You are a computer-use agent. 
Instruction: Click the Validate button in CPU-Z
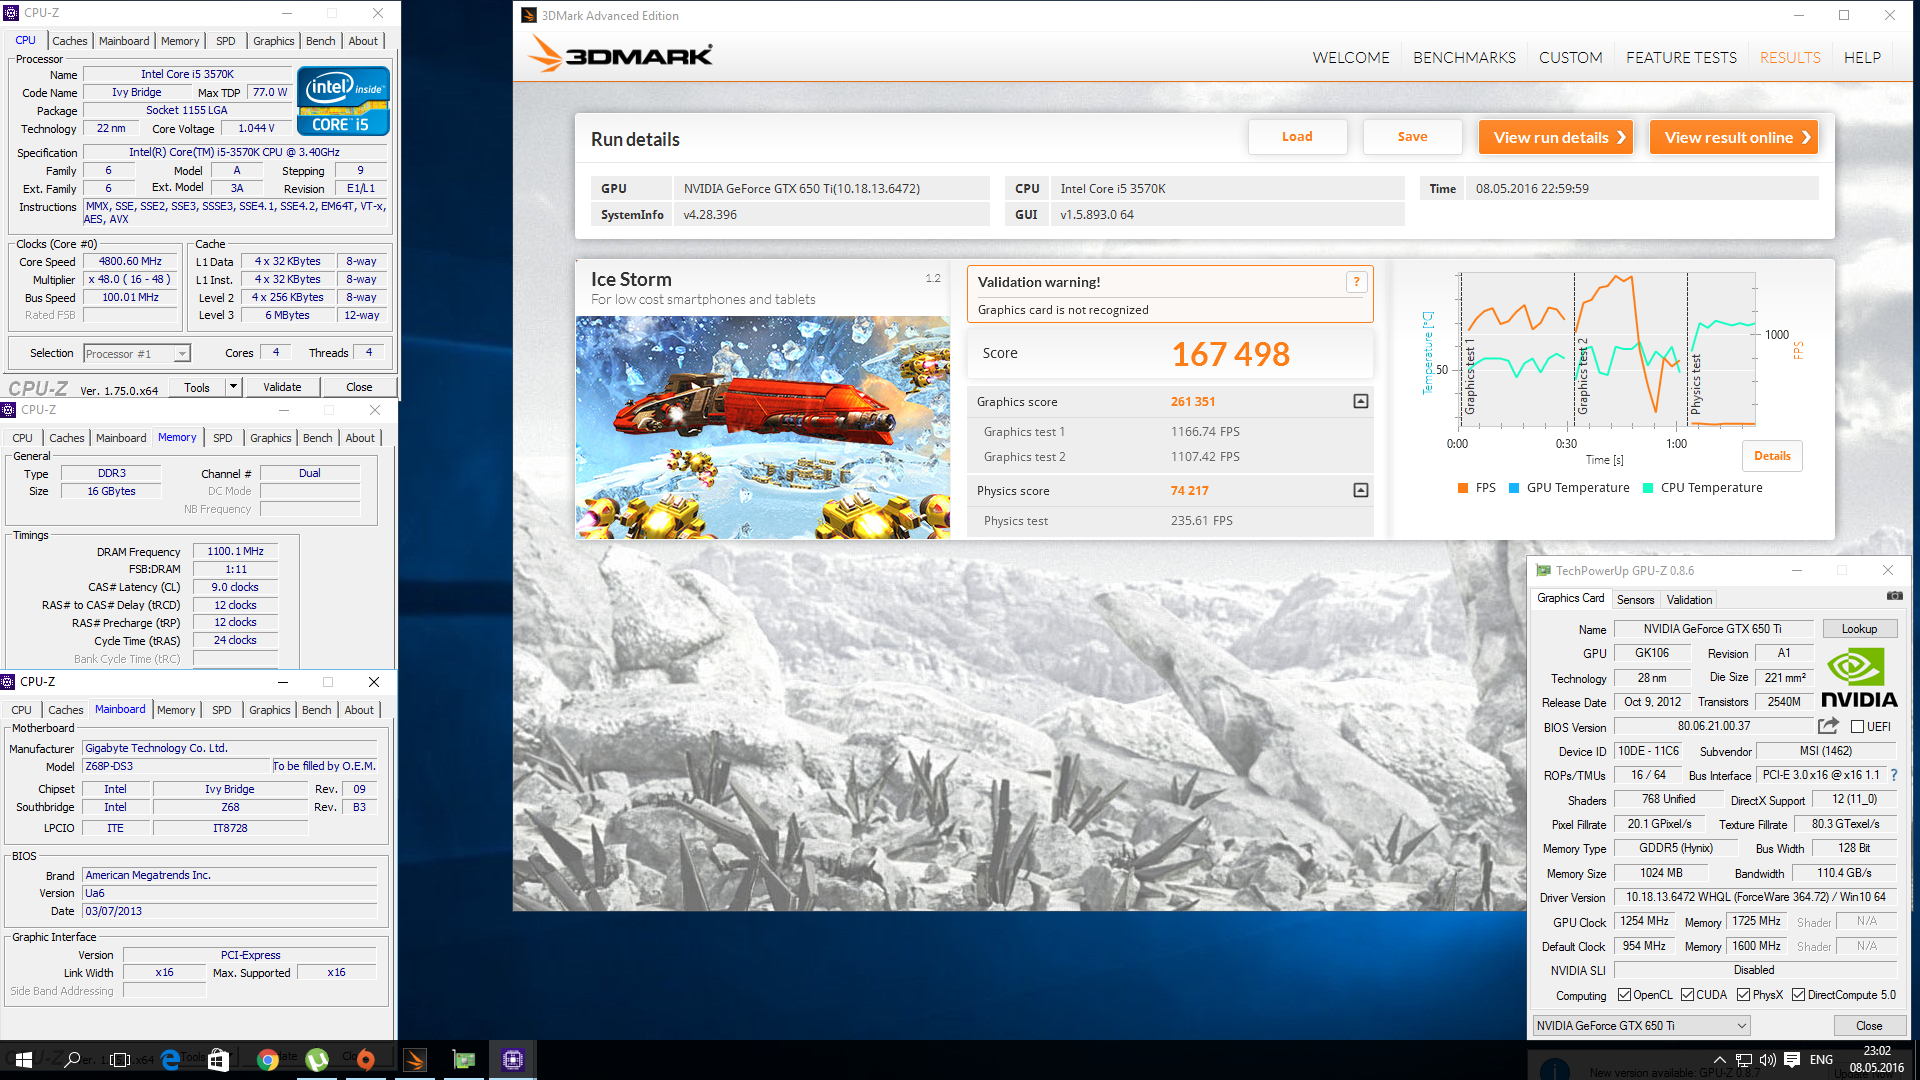pyautogui.click(x=282, y=387)
